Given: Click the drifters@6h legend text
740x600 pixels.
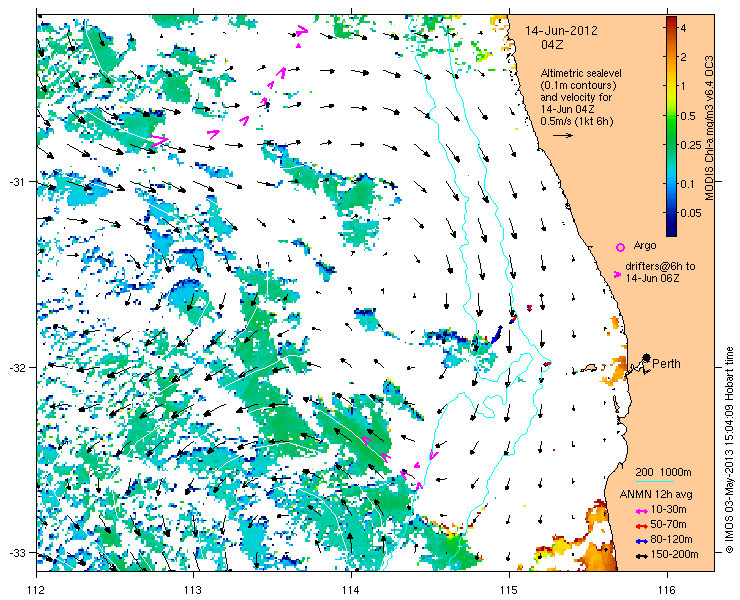Looking at the screenshot, I should click(660, 266).
